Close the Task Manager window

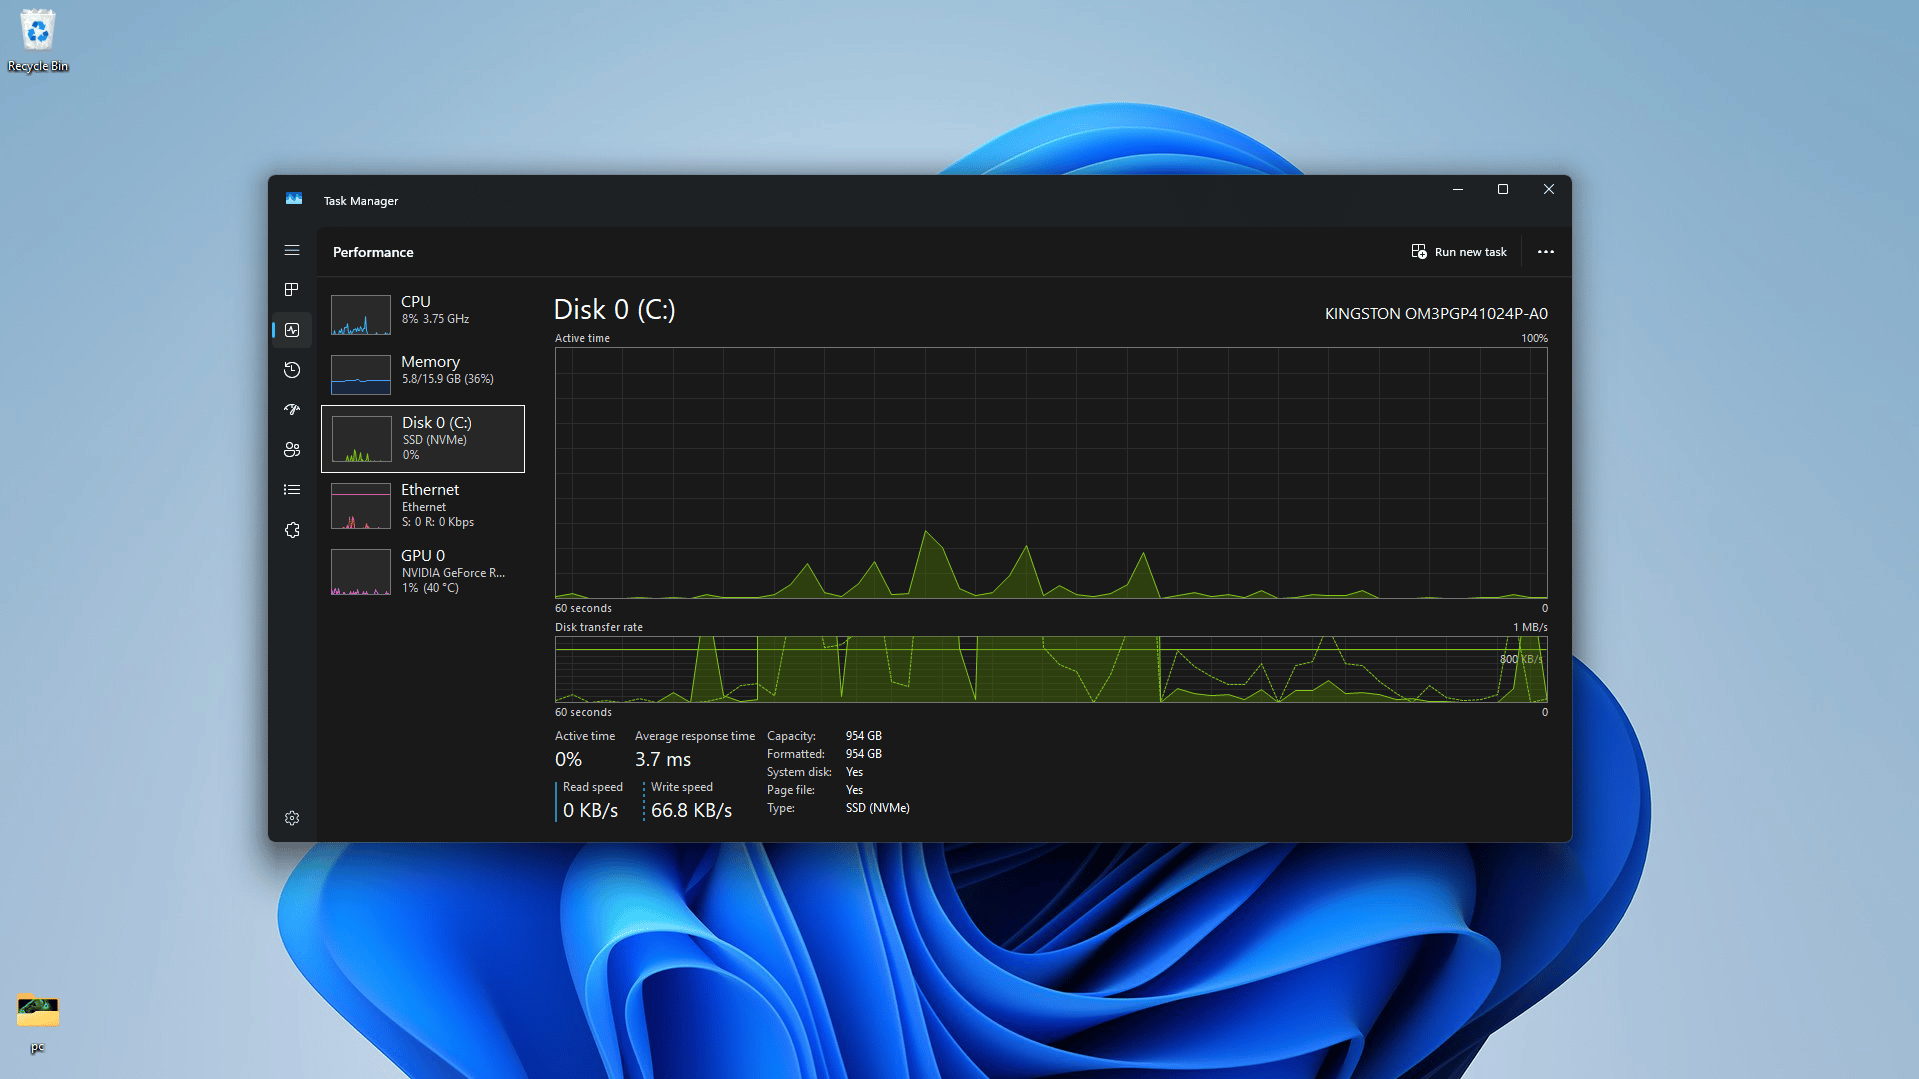pos(1549,189)
